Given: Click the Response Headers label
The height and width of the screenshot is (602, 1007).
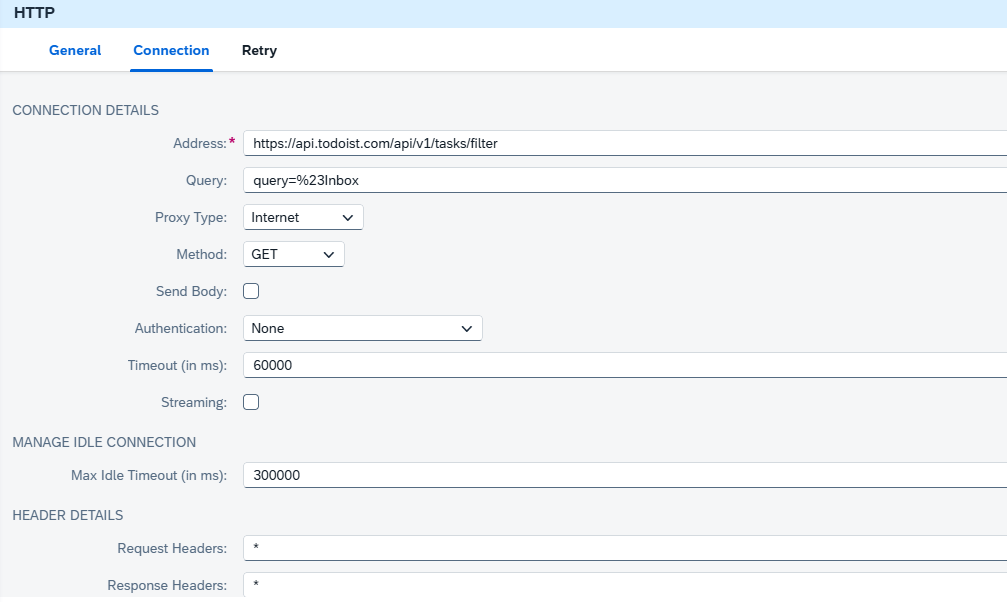Looking at the screenshot, I should coord(167,585).
